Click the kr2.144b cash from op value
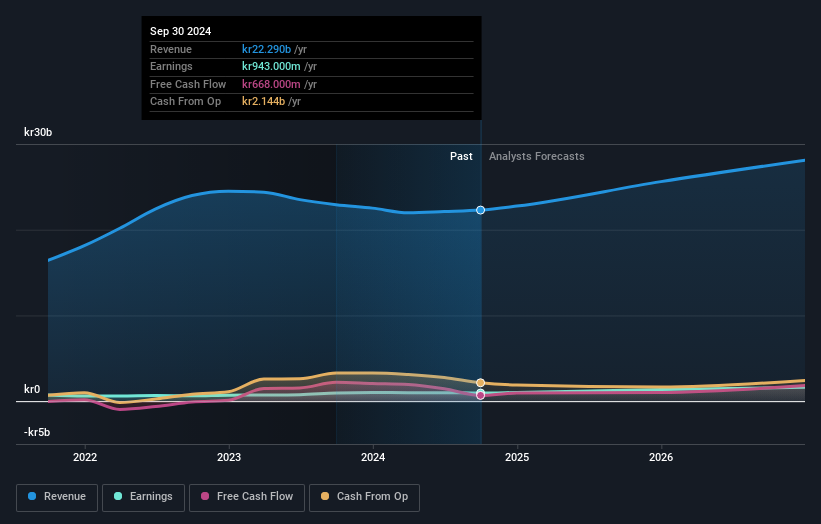This screenshot has height=524, width=821. click(x=263, y=102)
